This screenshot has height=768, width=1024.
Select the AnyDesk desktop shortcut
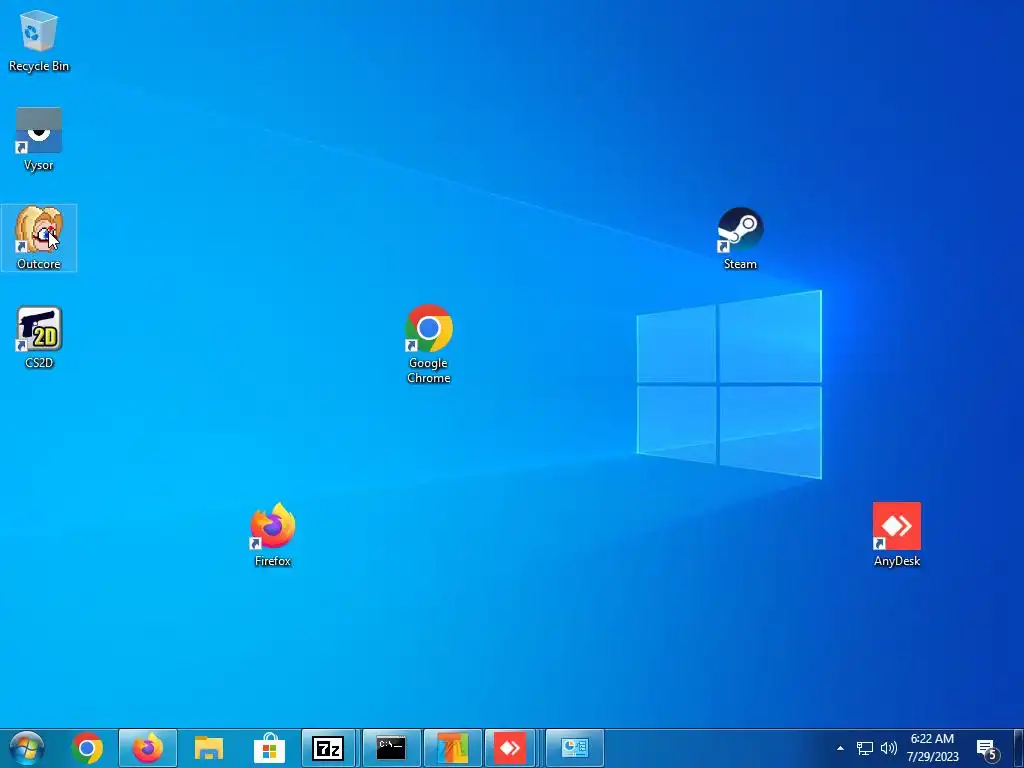click(897, 535)
